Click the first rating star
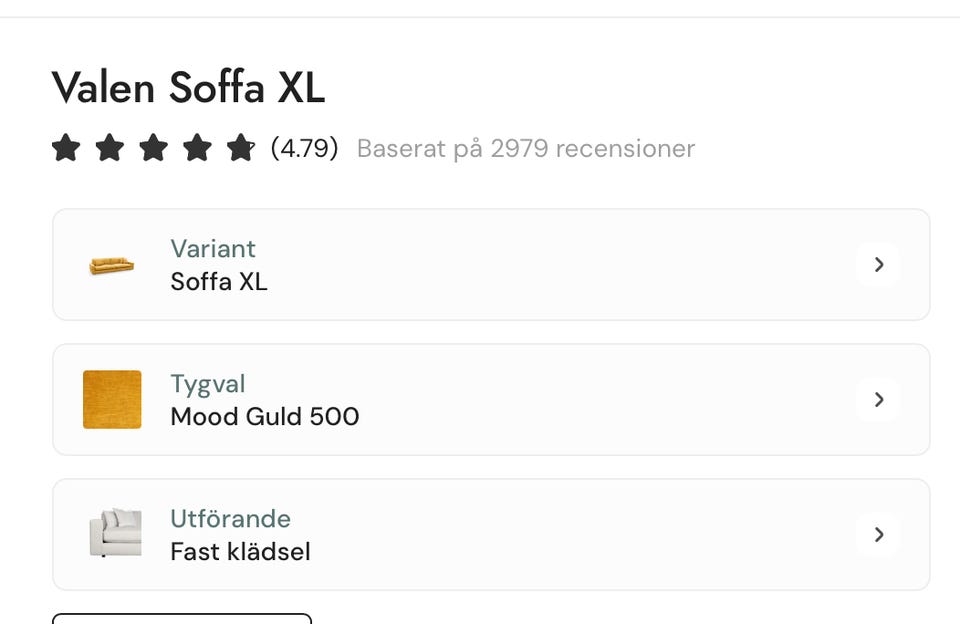960x624 pixels. point(66,149)
